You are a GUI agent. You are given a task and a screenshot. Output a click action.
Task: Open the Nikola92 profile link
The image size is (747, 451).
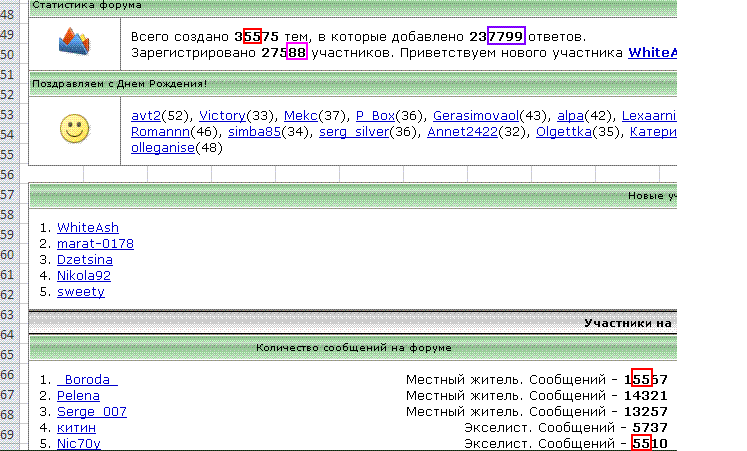pos(84,276)
